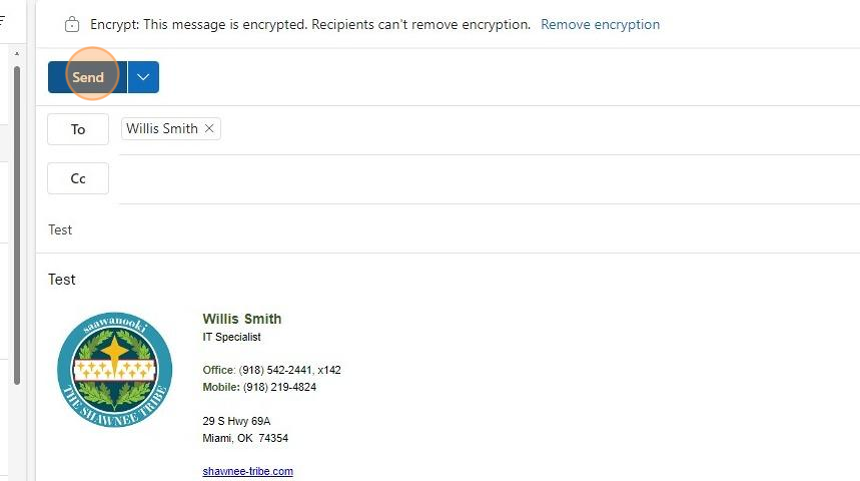Image resolution: width=860 pixels, height=481 pixels.
Task: Select the Willis Smith recipient chip
Action: 161,129
